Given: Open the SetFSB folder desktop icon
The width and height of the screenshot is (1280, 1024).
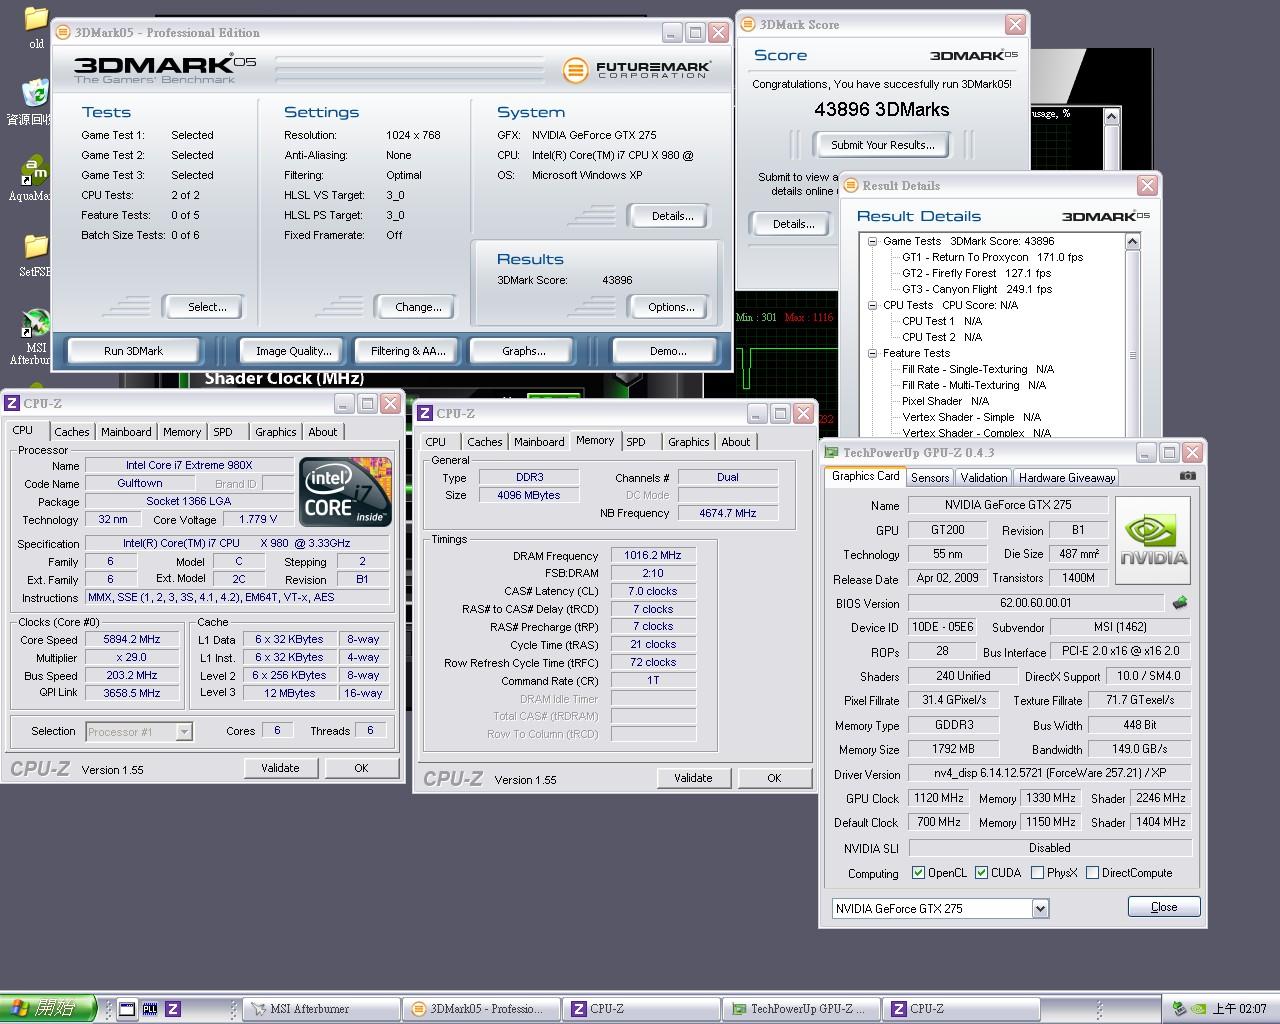Looking at the screenshot, I should pyautogui.click(x=36, y=246).
